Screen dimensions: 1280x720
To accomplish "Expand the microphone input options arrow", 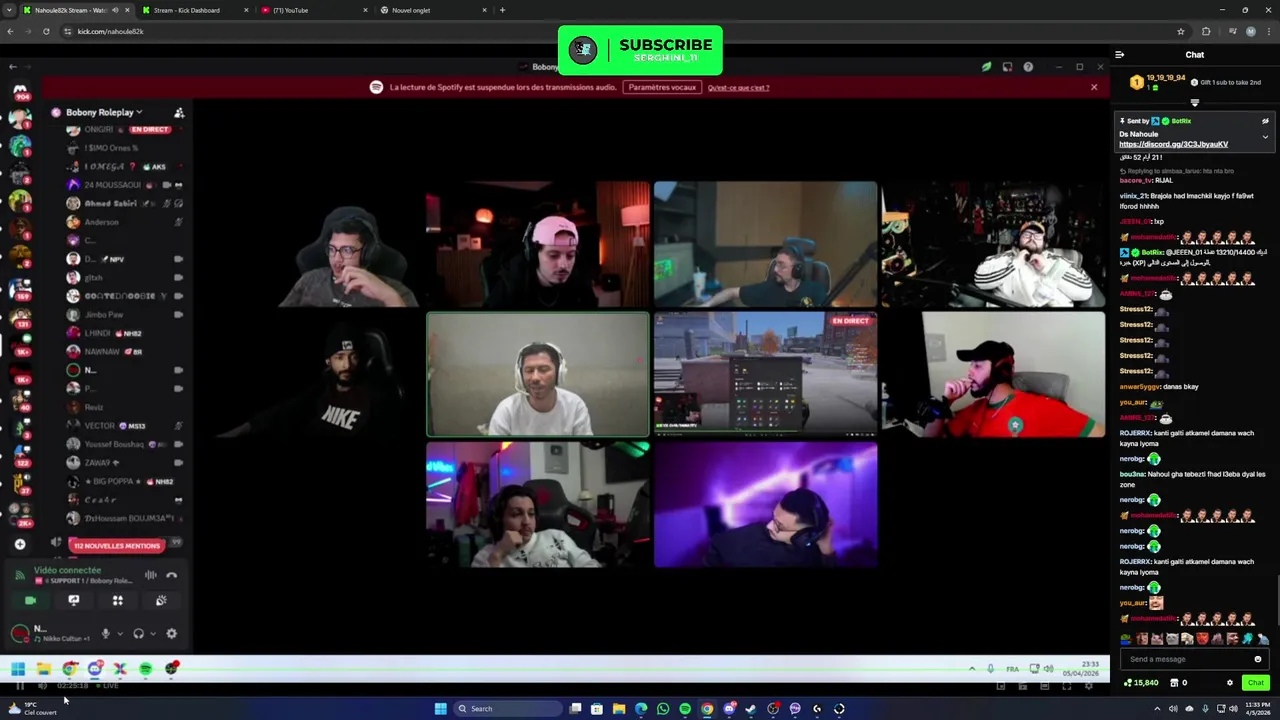I will (x=120, y=633).
